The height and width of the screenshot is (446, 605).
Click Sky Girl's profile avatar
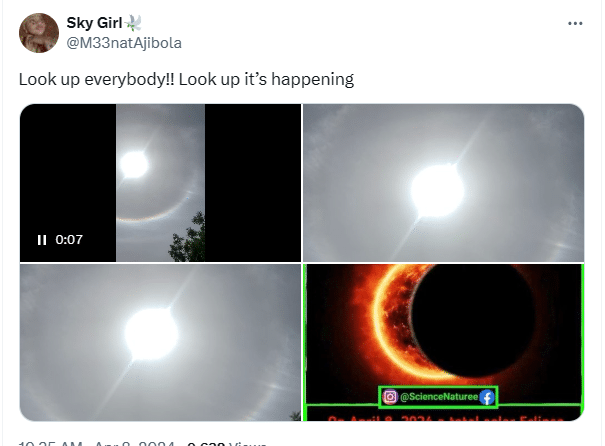click(39, 33)
